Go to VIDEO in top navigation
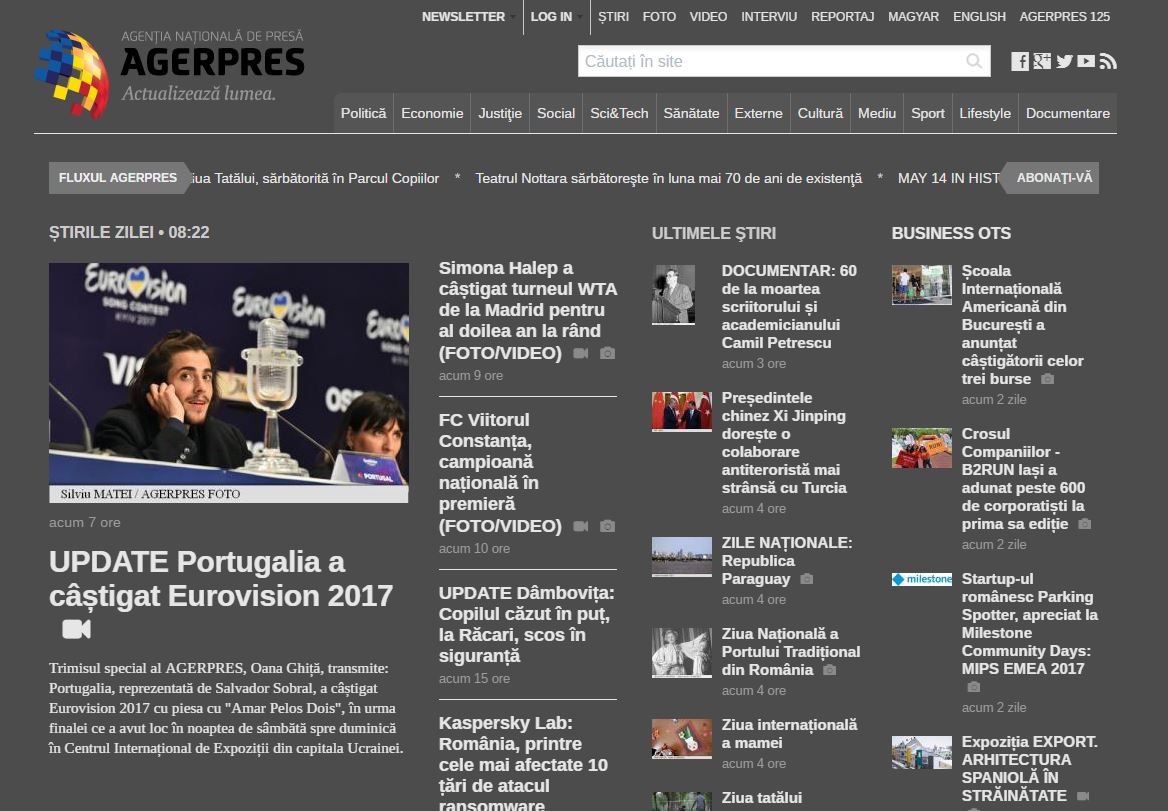This screenshot has height=811, width=1168. 708,16
